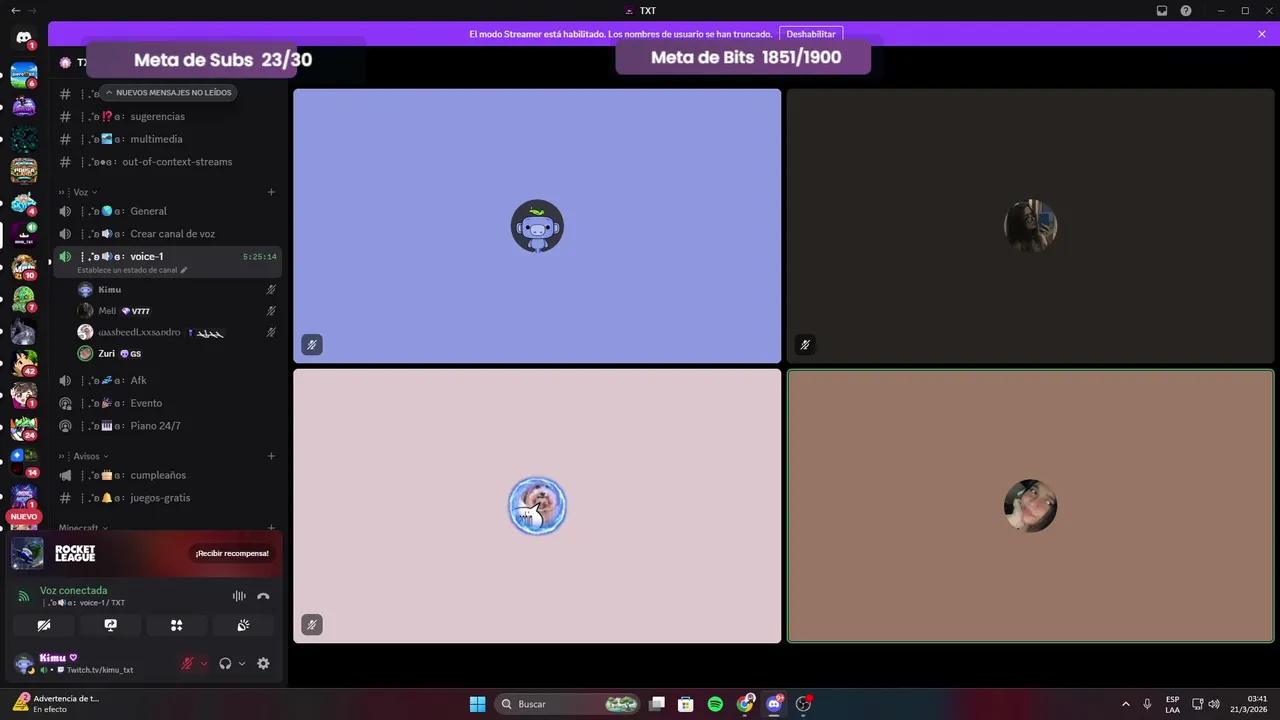
Task: Select user Kimu in voice-1 list
Action: coord(176,290)
